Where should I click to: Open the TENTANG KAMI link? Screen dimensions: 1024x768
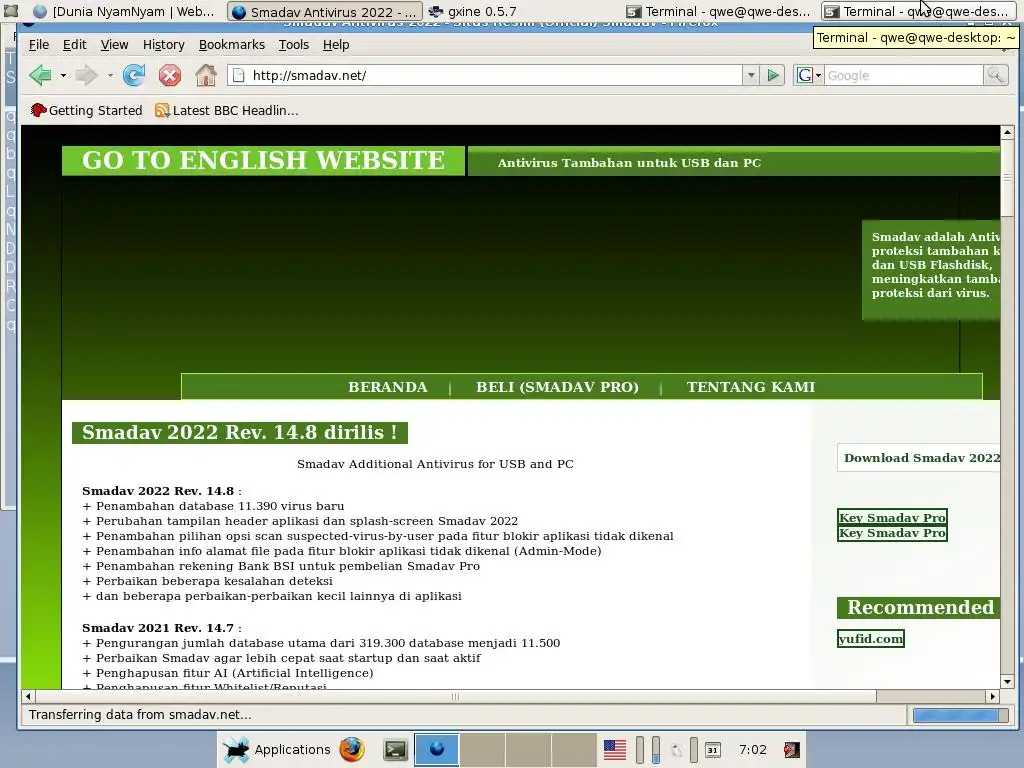751,387
